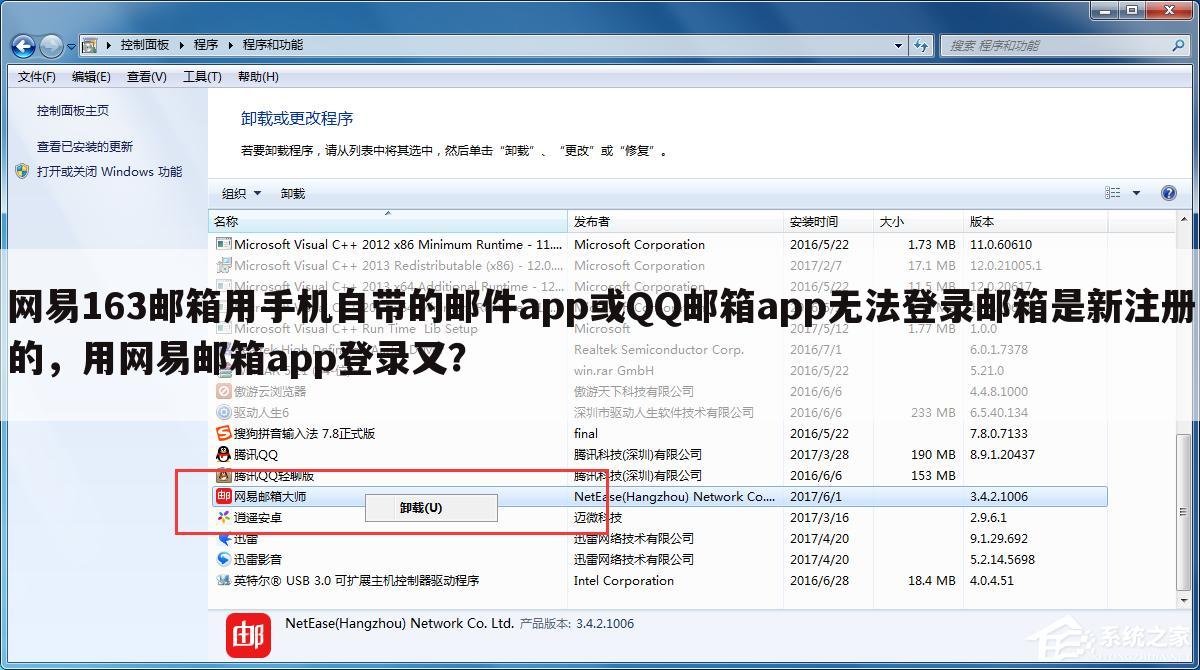Select 搜狗拼音输入法 7.8正式版 entry
1200x670 pixels.
pyautogui.click(x=305, y=434)
